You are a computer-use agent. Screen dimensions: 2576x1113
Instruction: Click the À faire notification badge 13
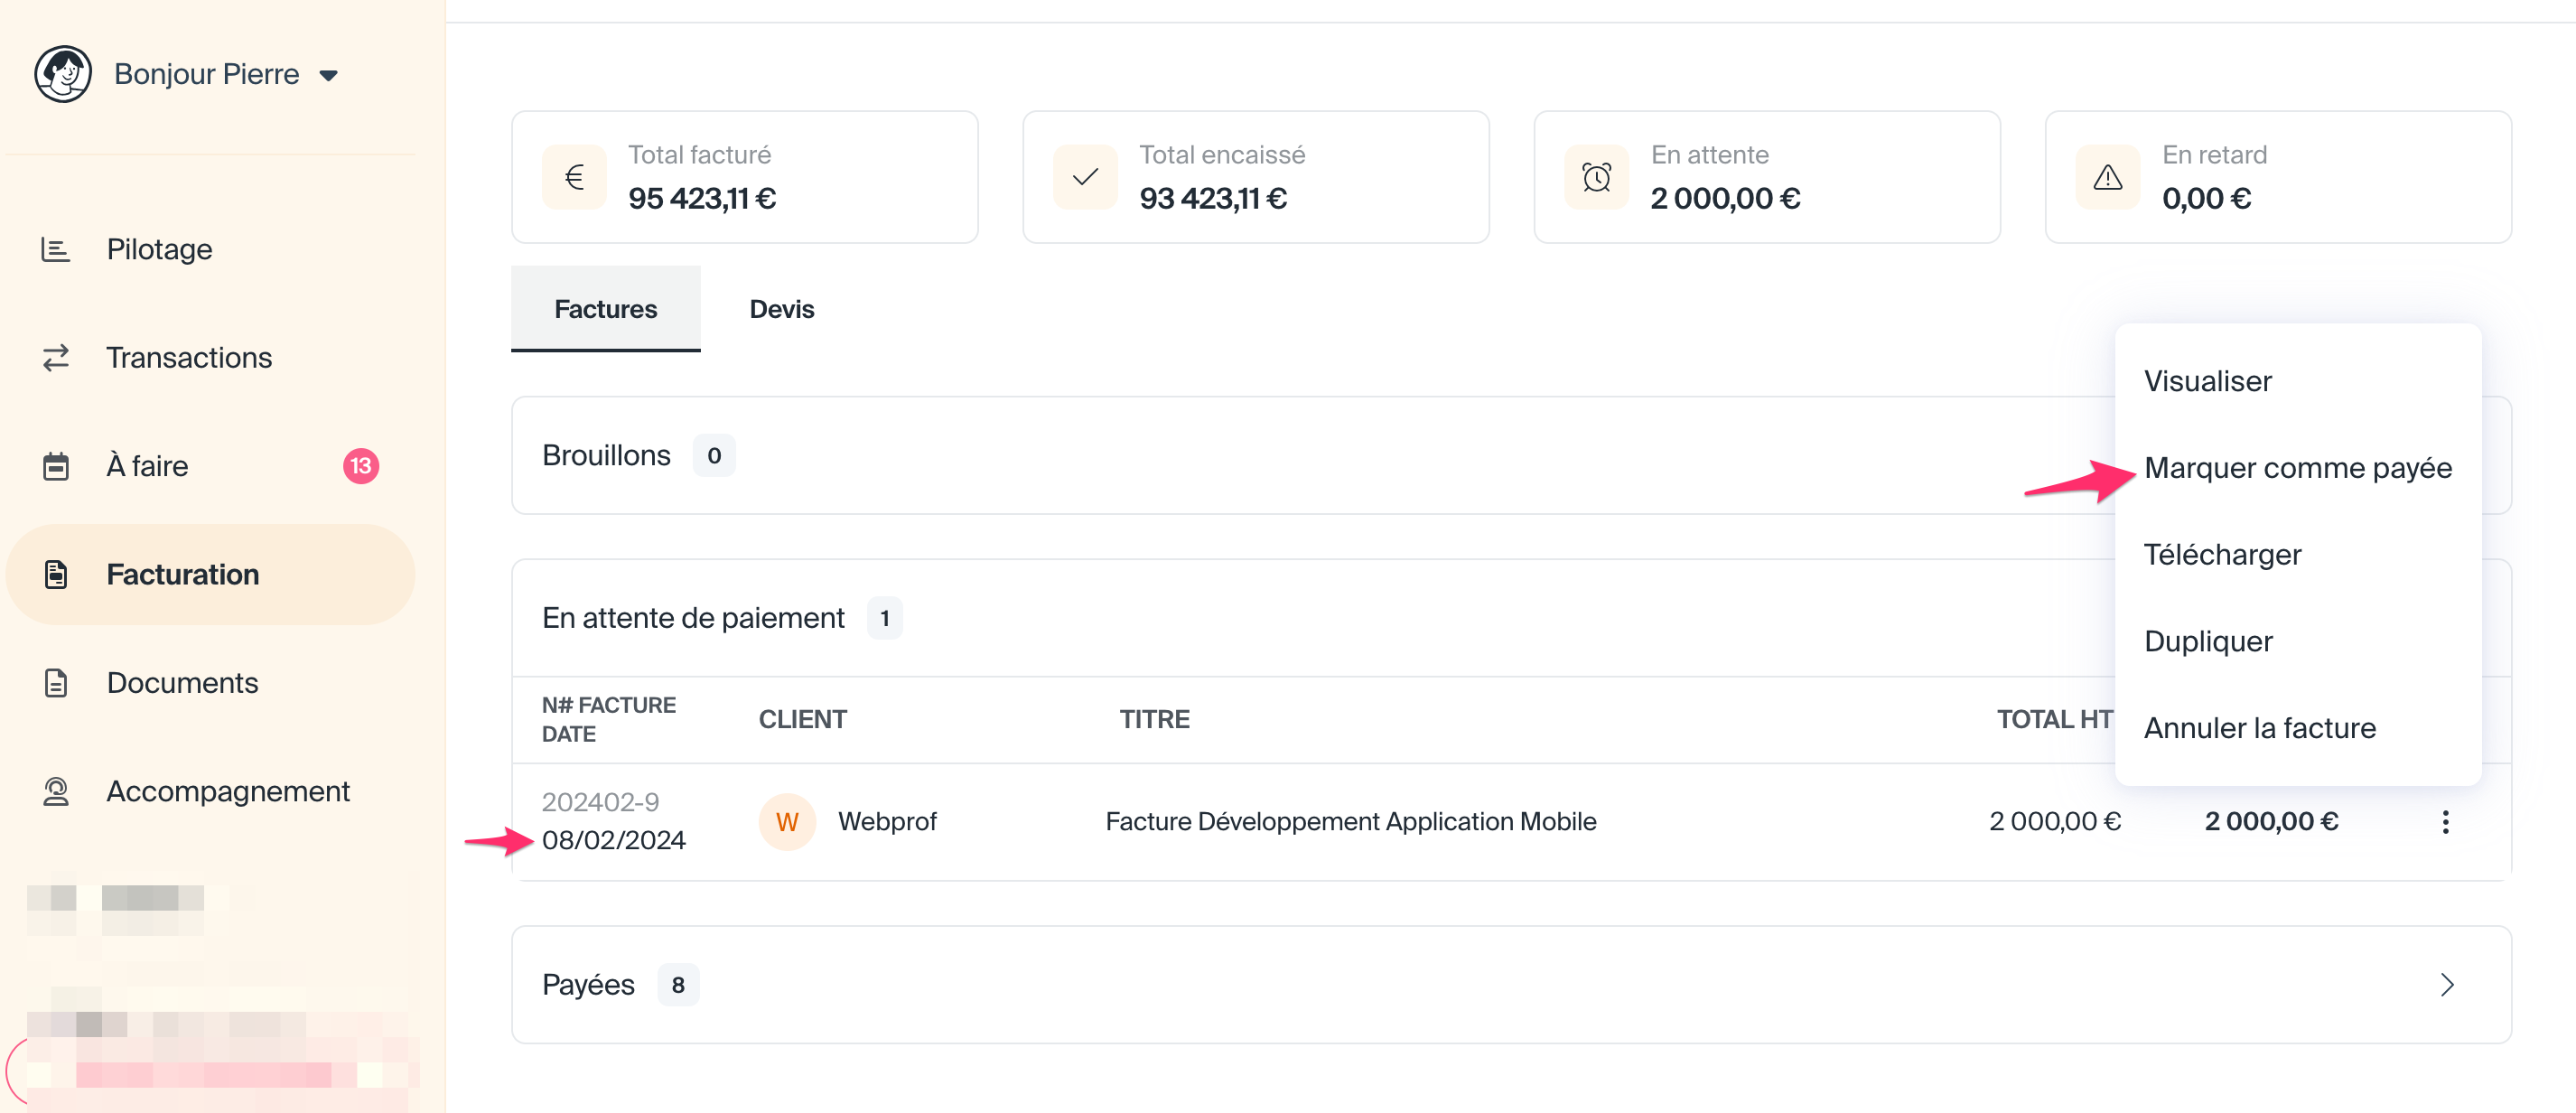360,466
